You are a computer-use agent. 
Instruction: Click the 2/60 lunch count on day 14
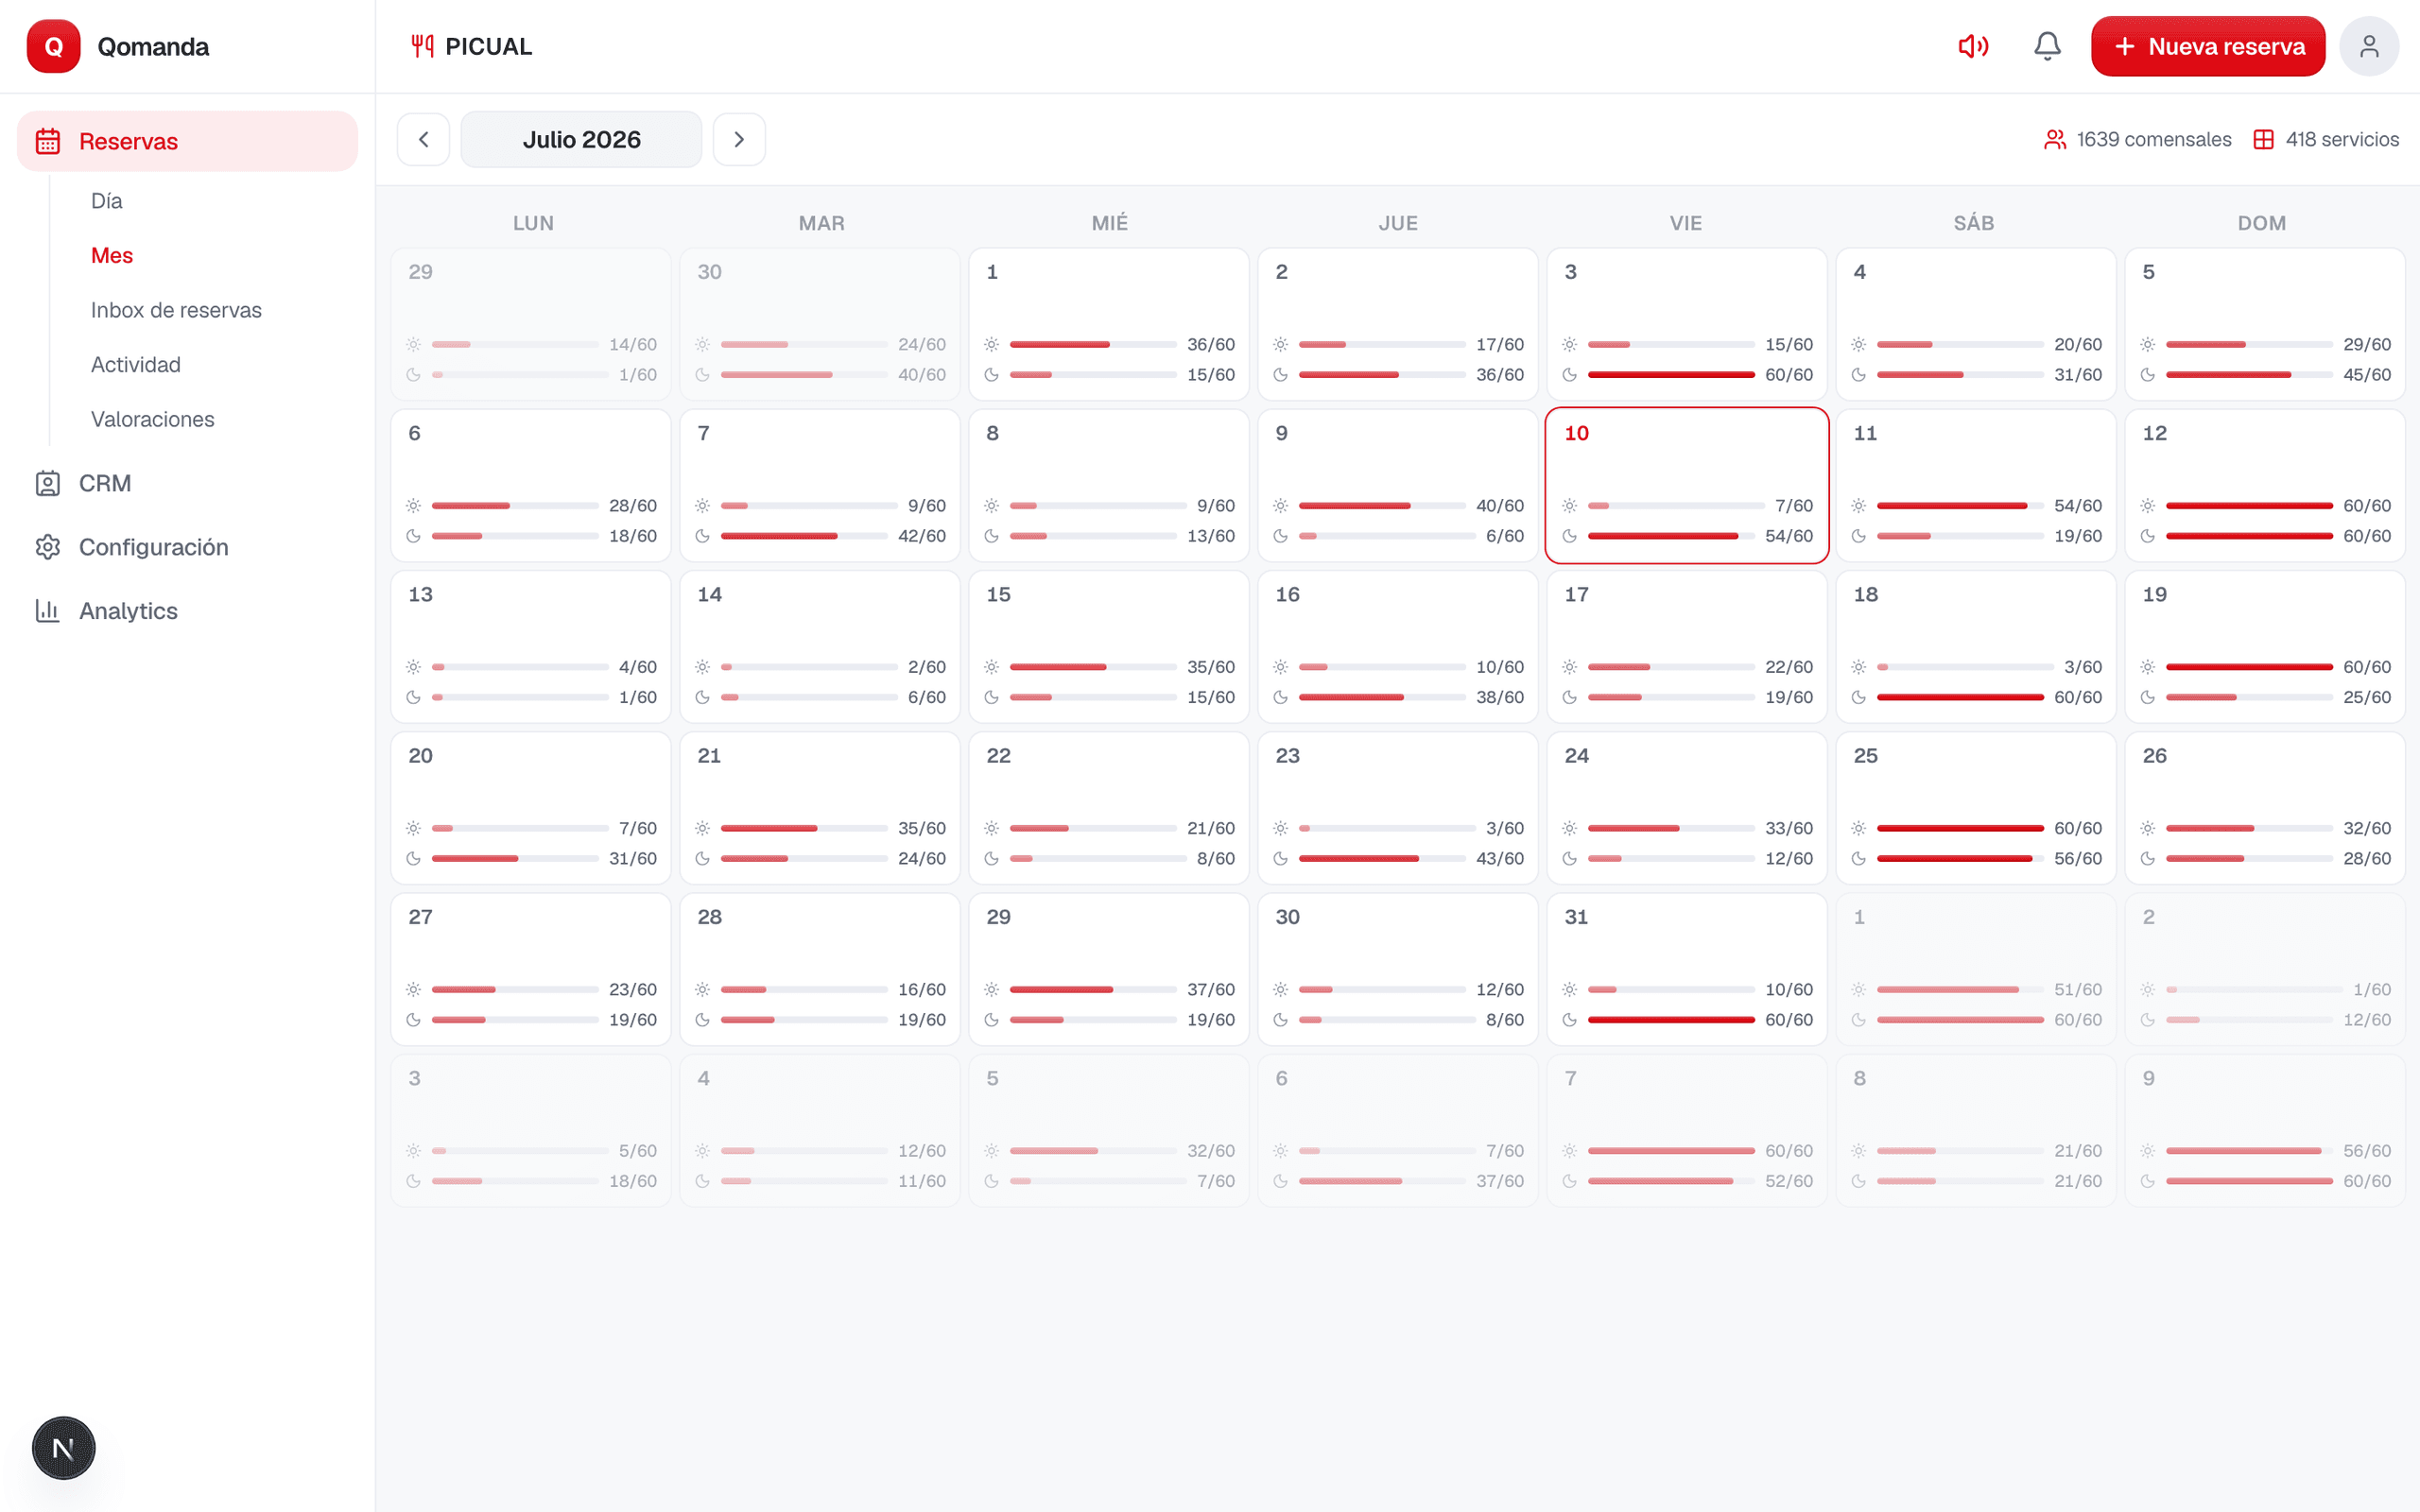click(926, 667)
